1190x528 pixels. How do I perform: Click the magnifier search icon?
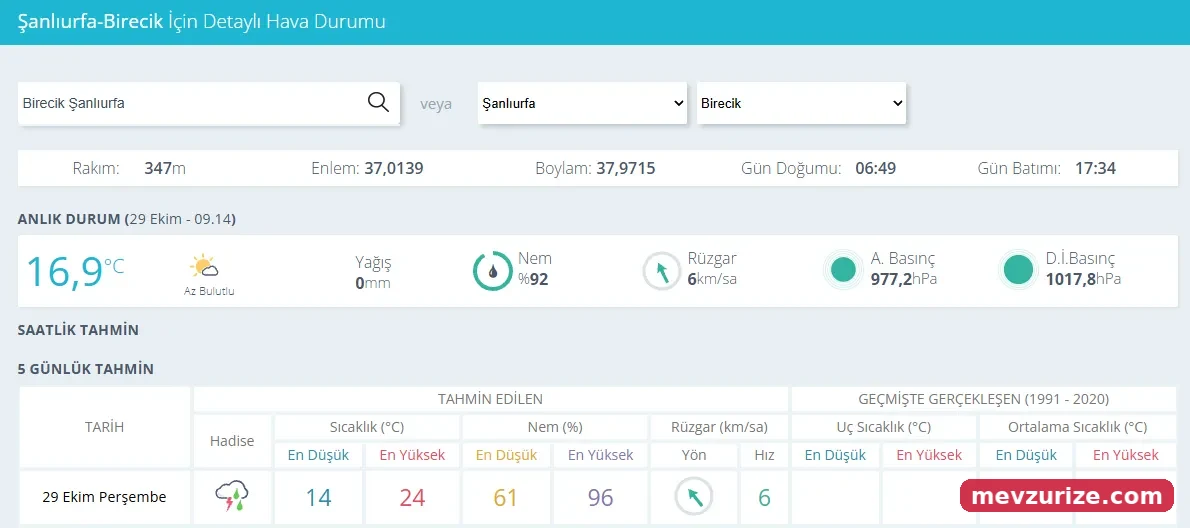pos(378,102)
